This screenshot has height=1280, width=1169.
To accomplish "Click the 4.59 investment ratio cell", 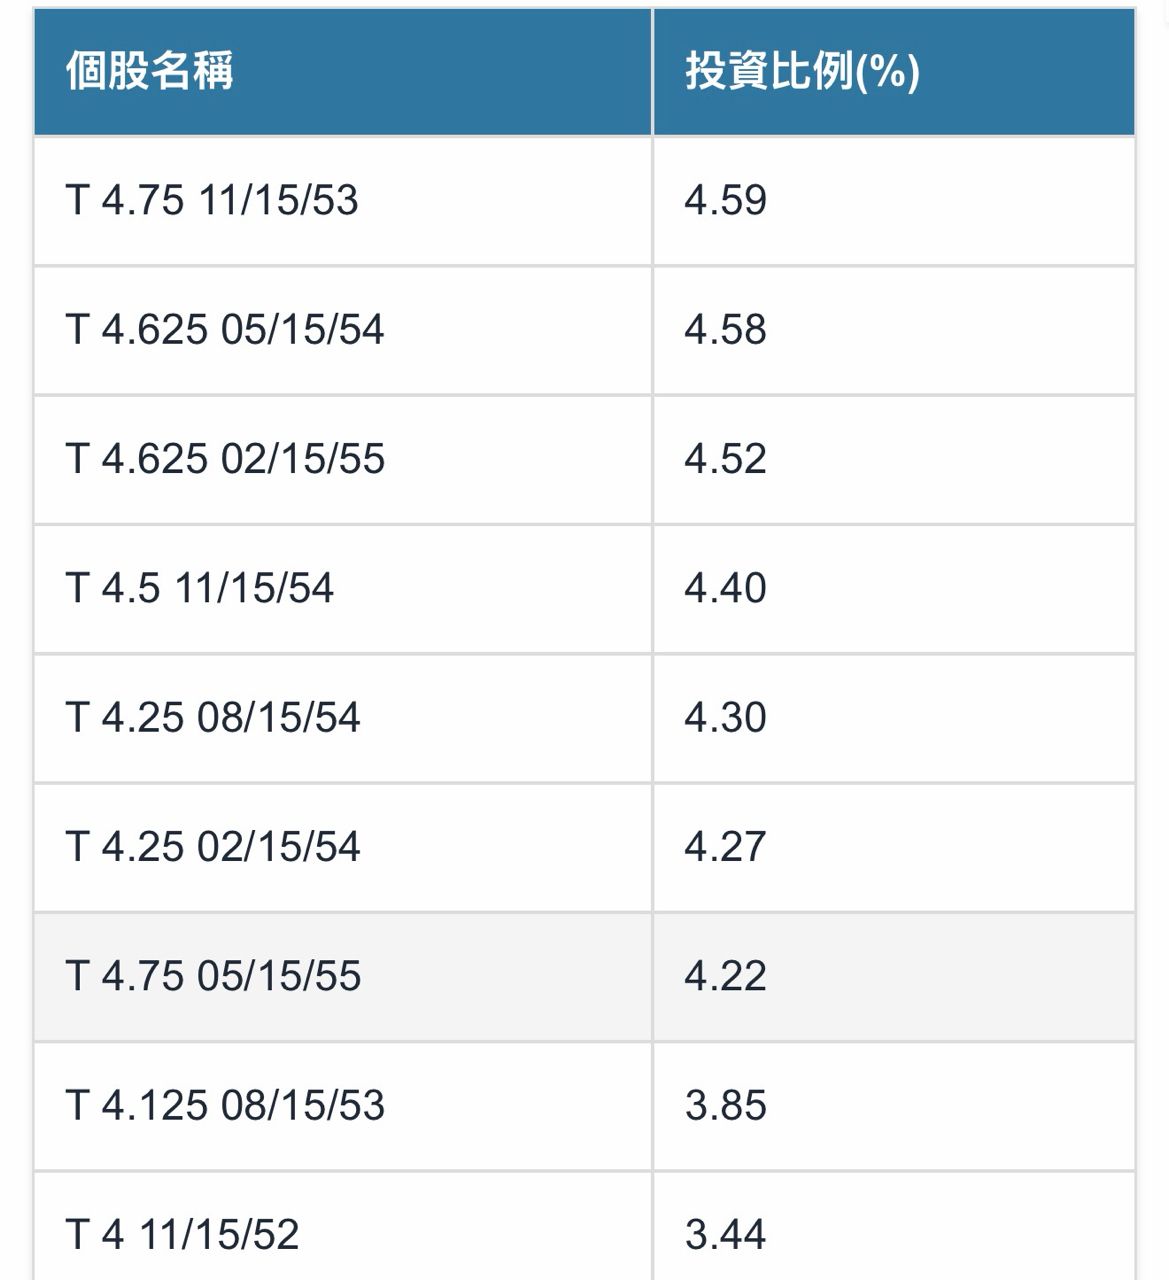I will click(725, 200).
